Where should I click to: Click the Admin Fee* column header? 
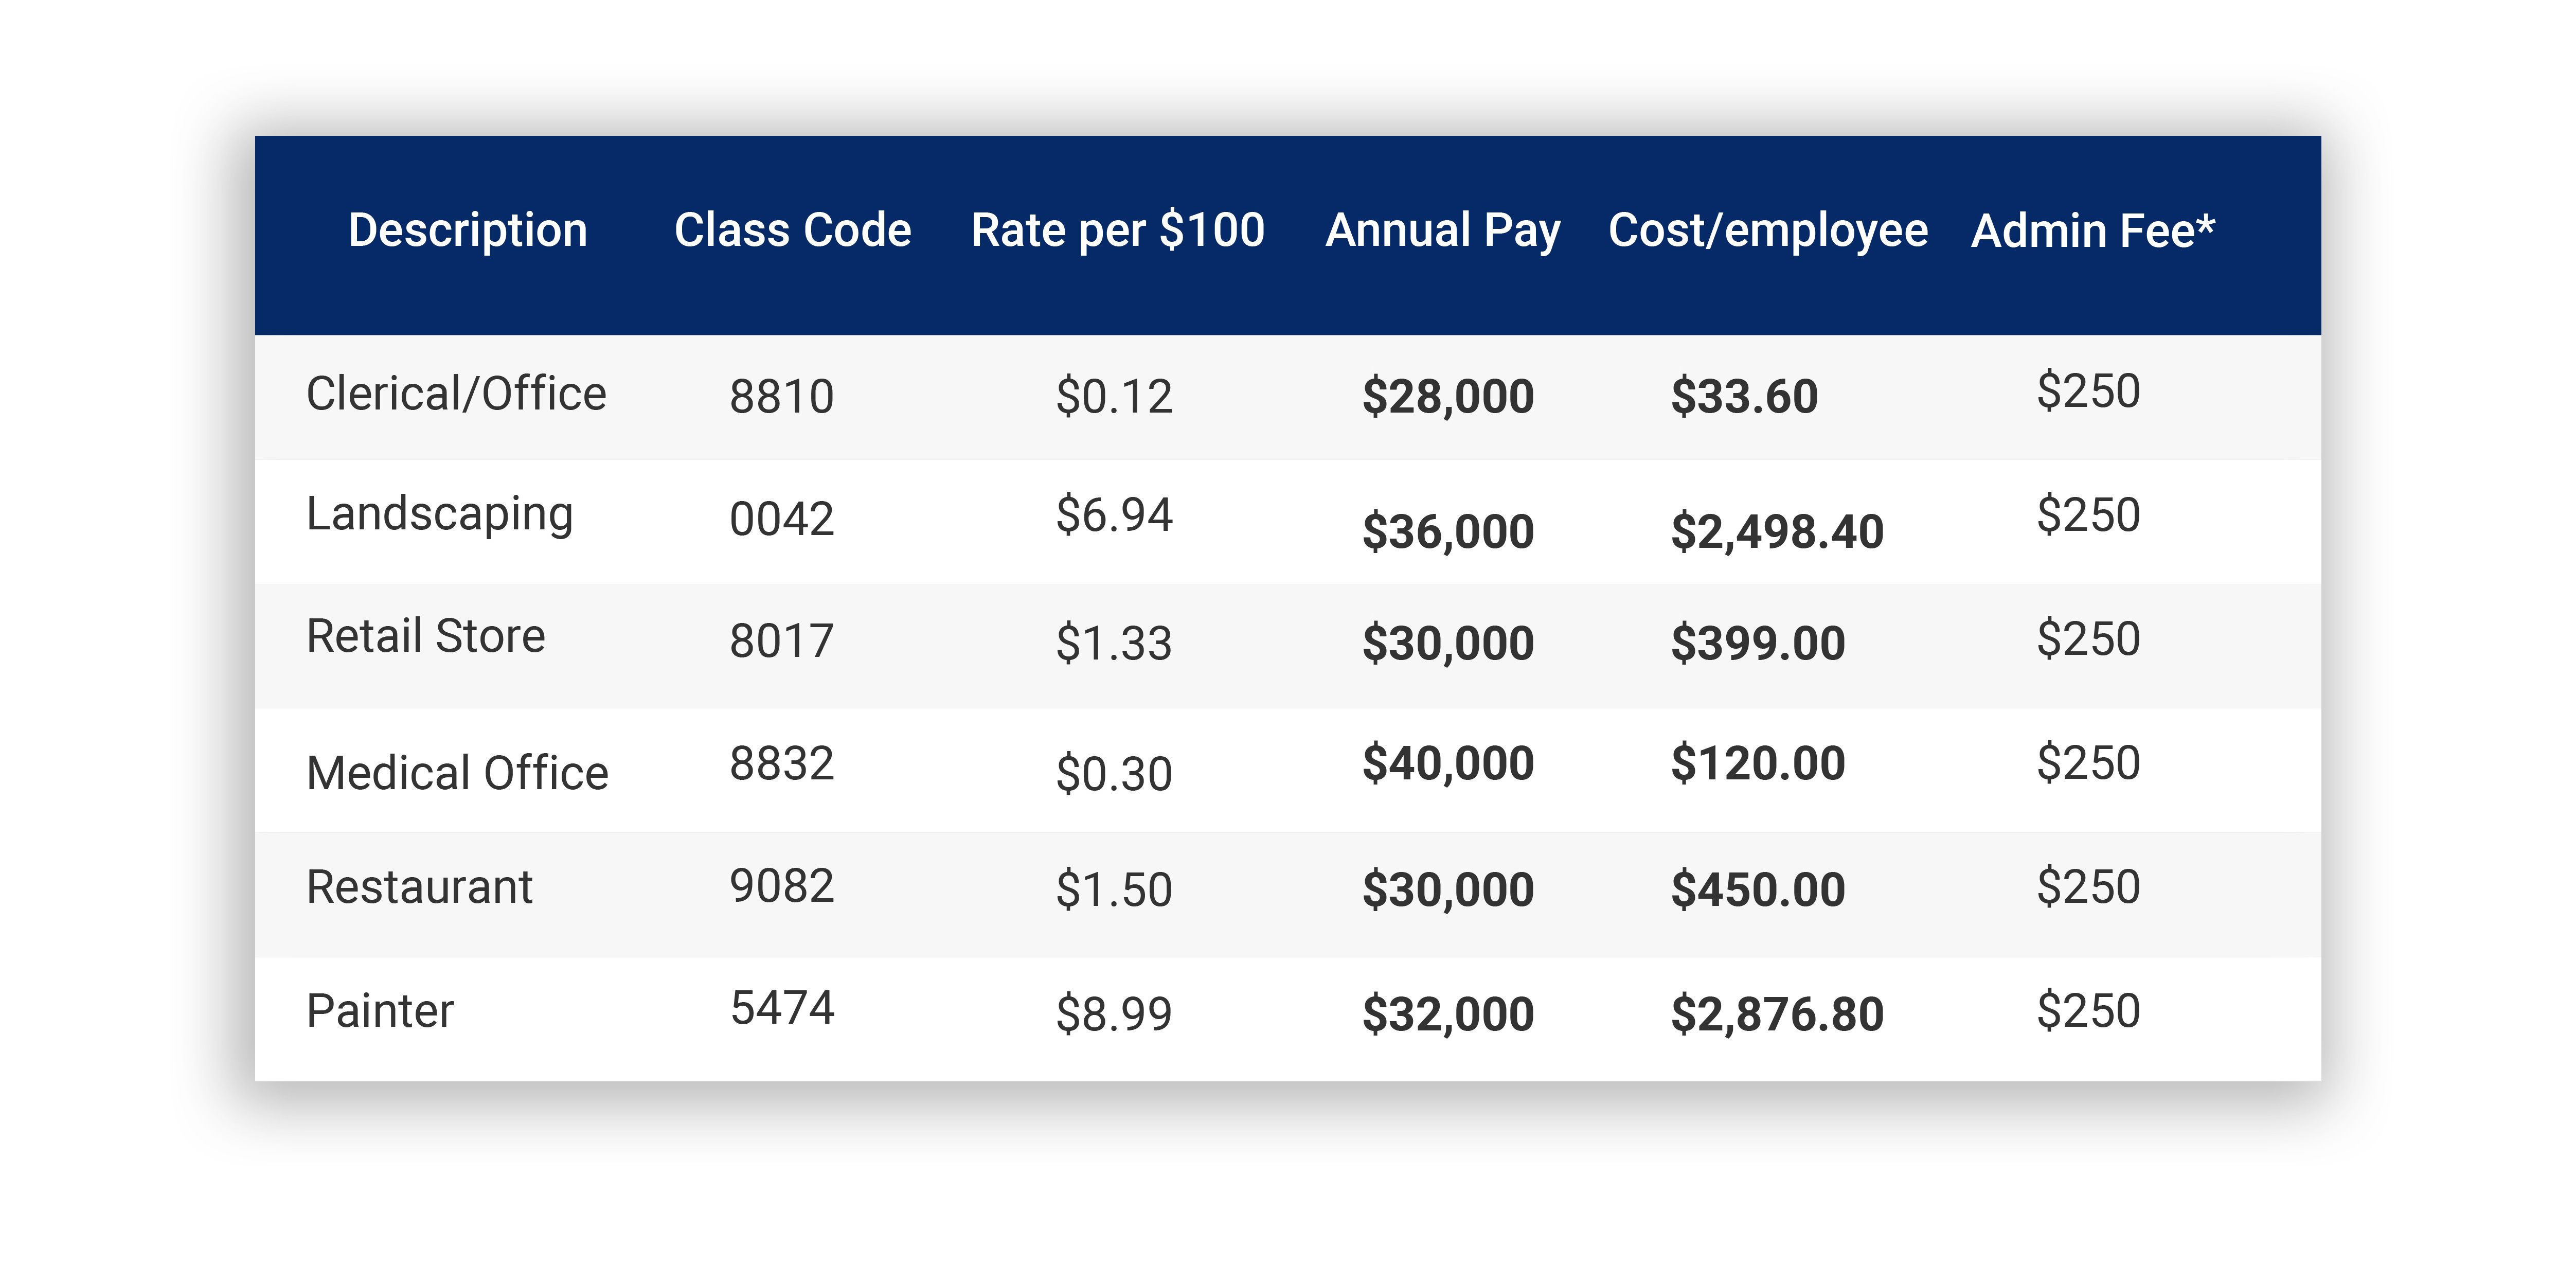pos(2092,231)
